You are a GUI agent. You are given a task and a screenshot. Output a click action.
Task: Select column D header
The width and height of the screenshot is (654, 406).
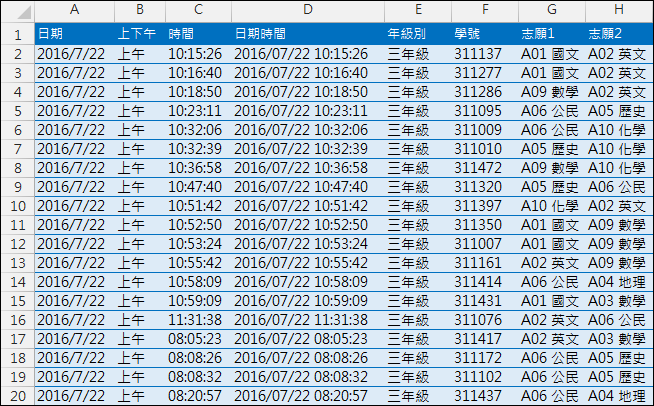(308, 11)
